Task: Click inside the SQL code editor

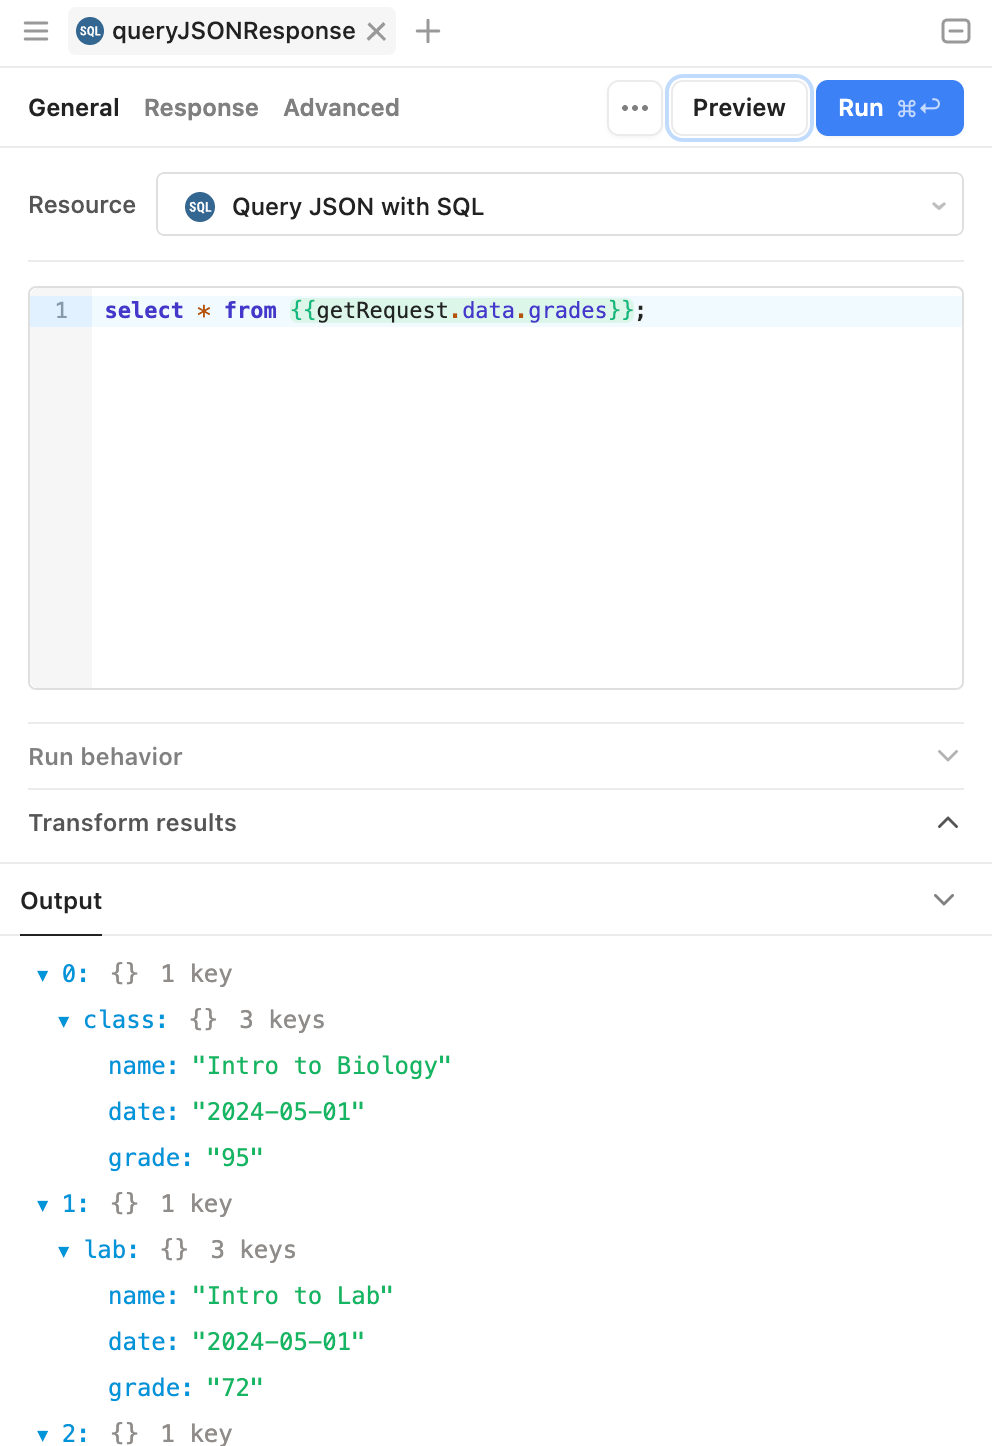Action: (x=527, y=488)
